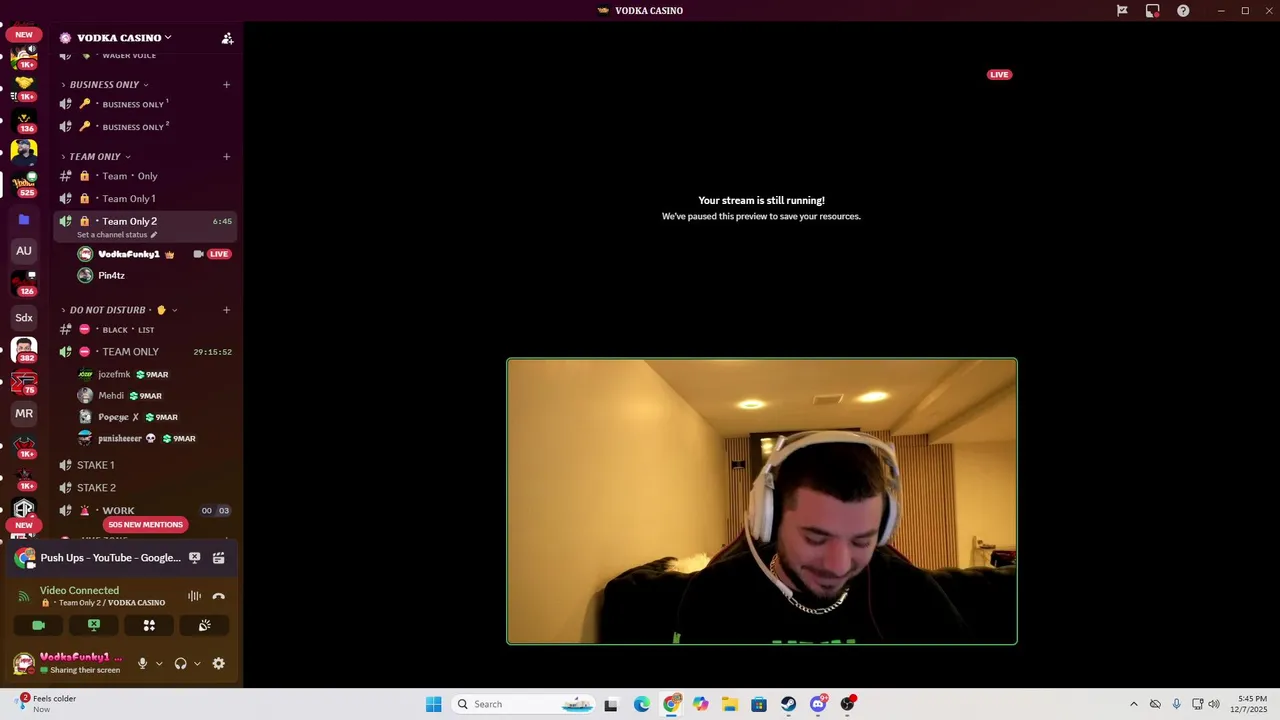Click the webcam video tile
This screenshot has width=1280, height=720.
pyautogui.click(x=762, y=501)
